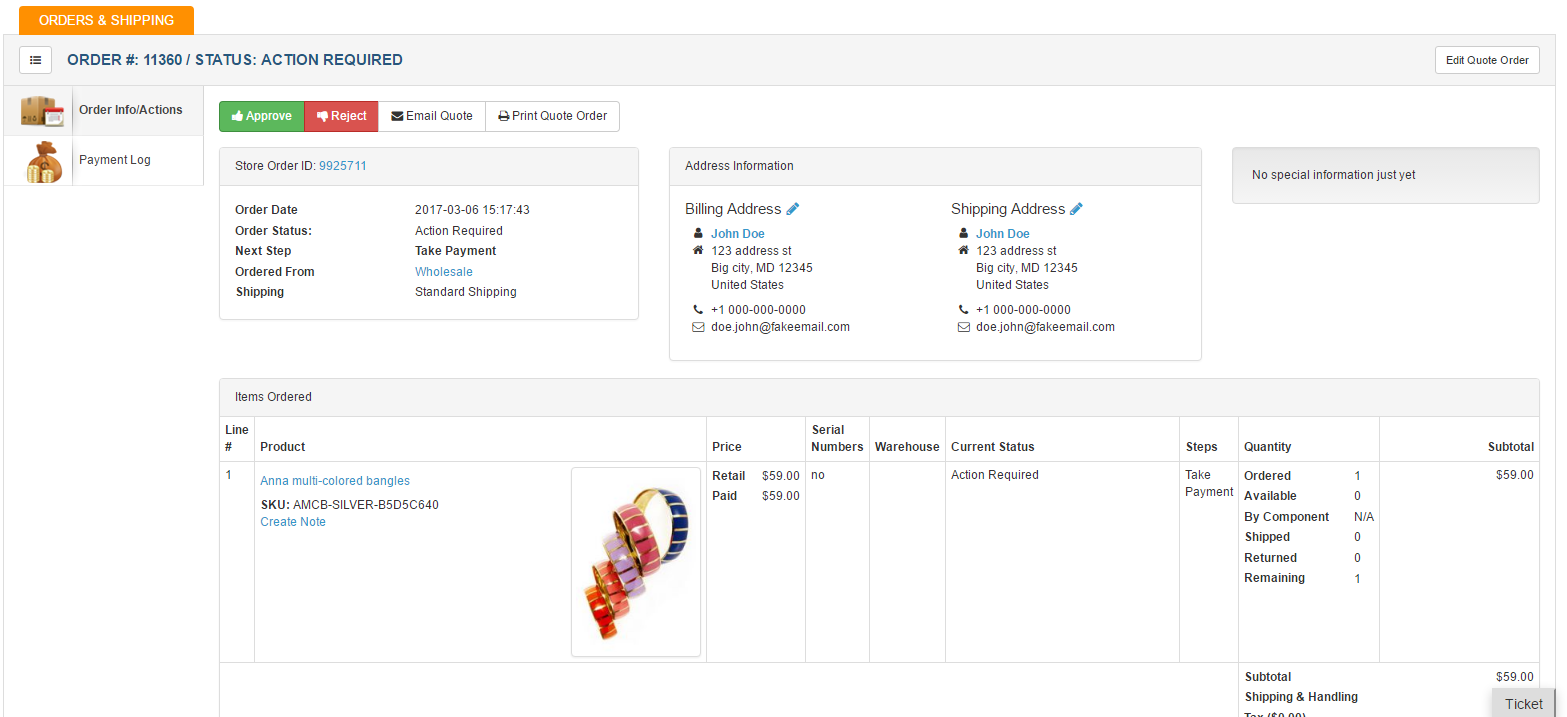The width and height of the screenshot is (1567, 717).
Task: Click Create Note link
Action: coord(293,522)
